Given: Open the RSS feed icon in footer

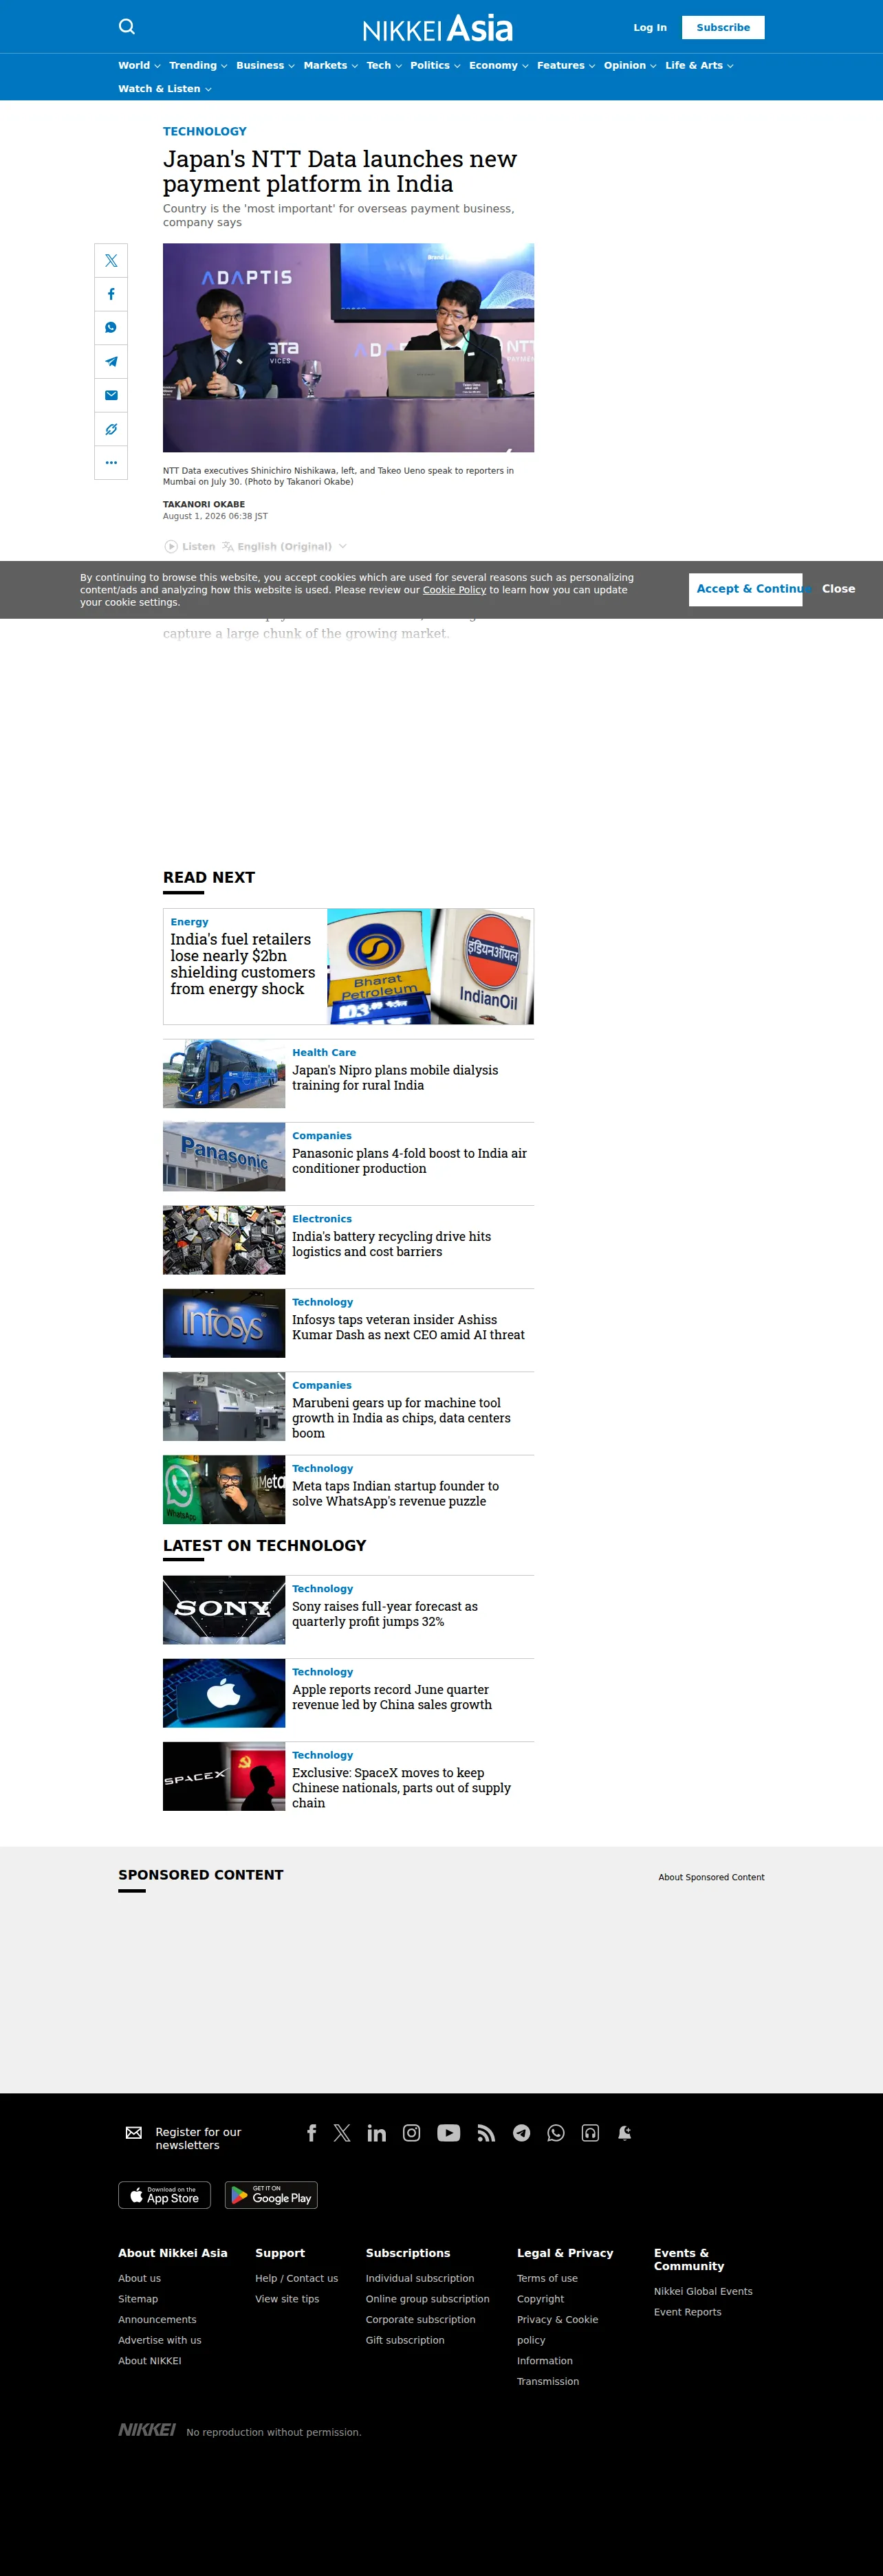Looking at the screenshot, I should (x=486, y=2133).
